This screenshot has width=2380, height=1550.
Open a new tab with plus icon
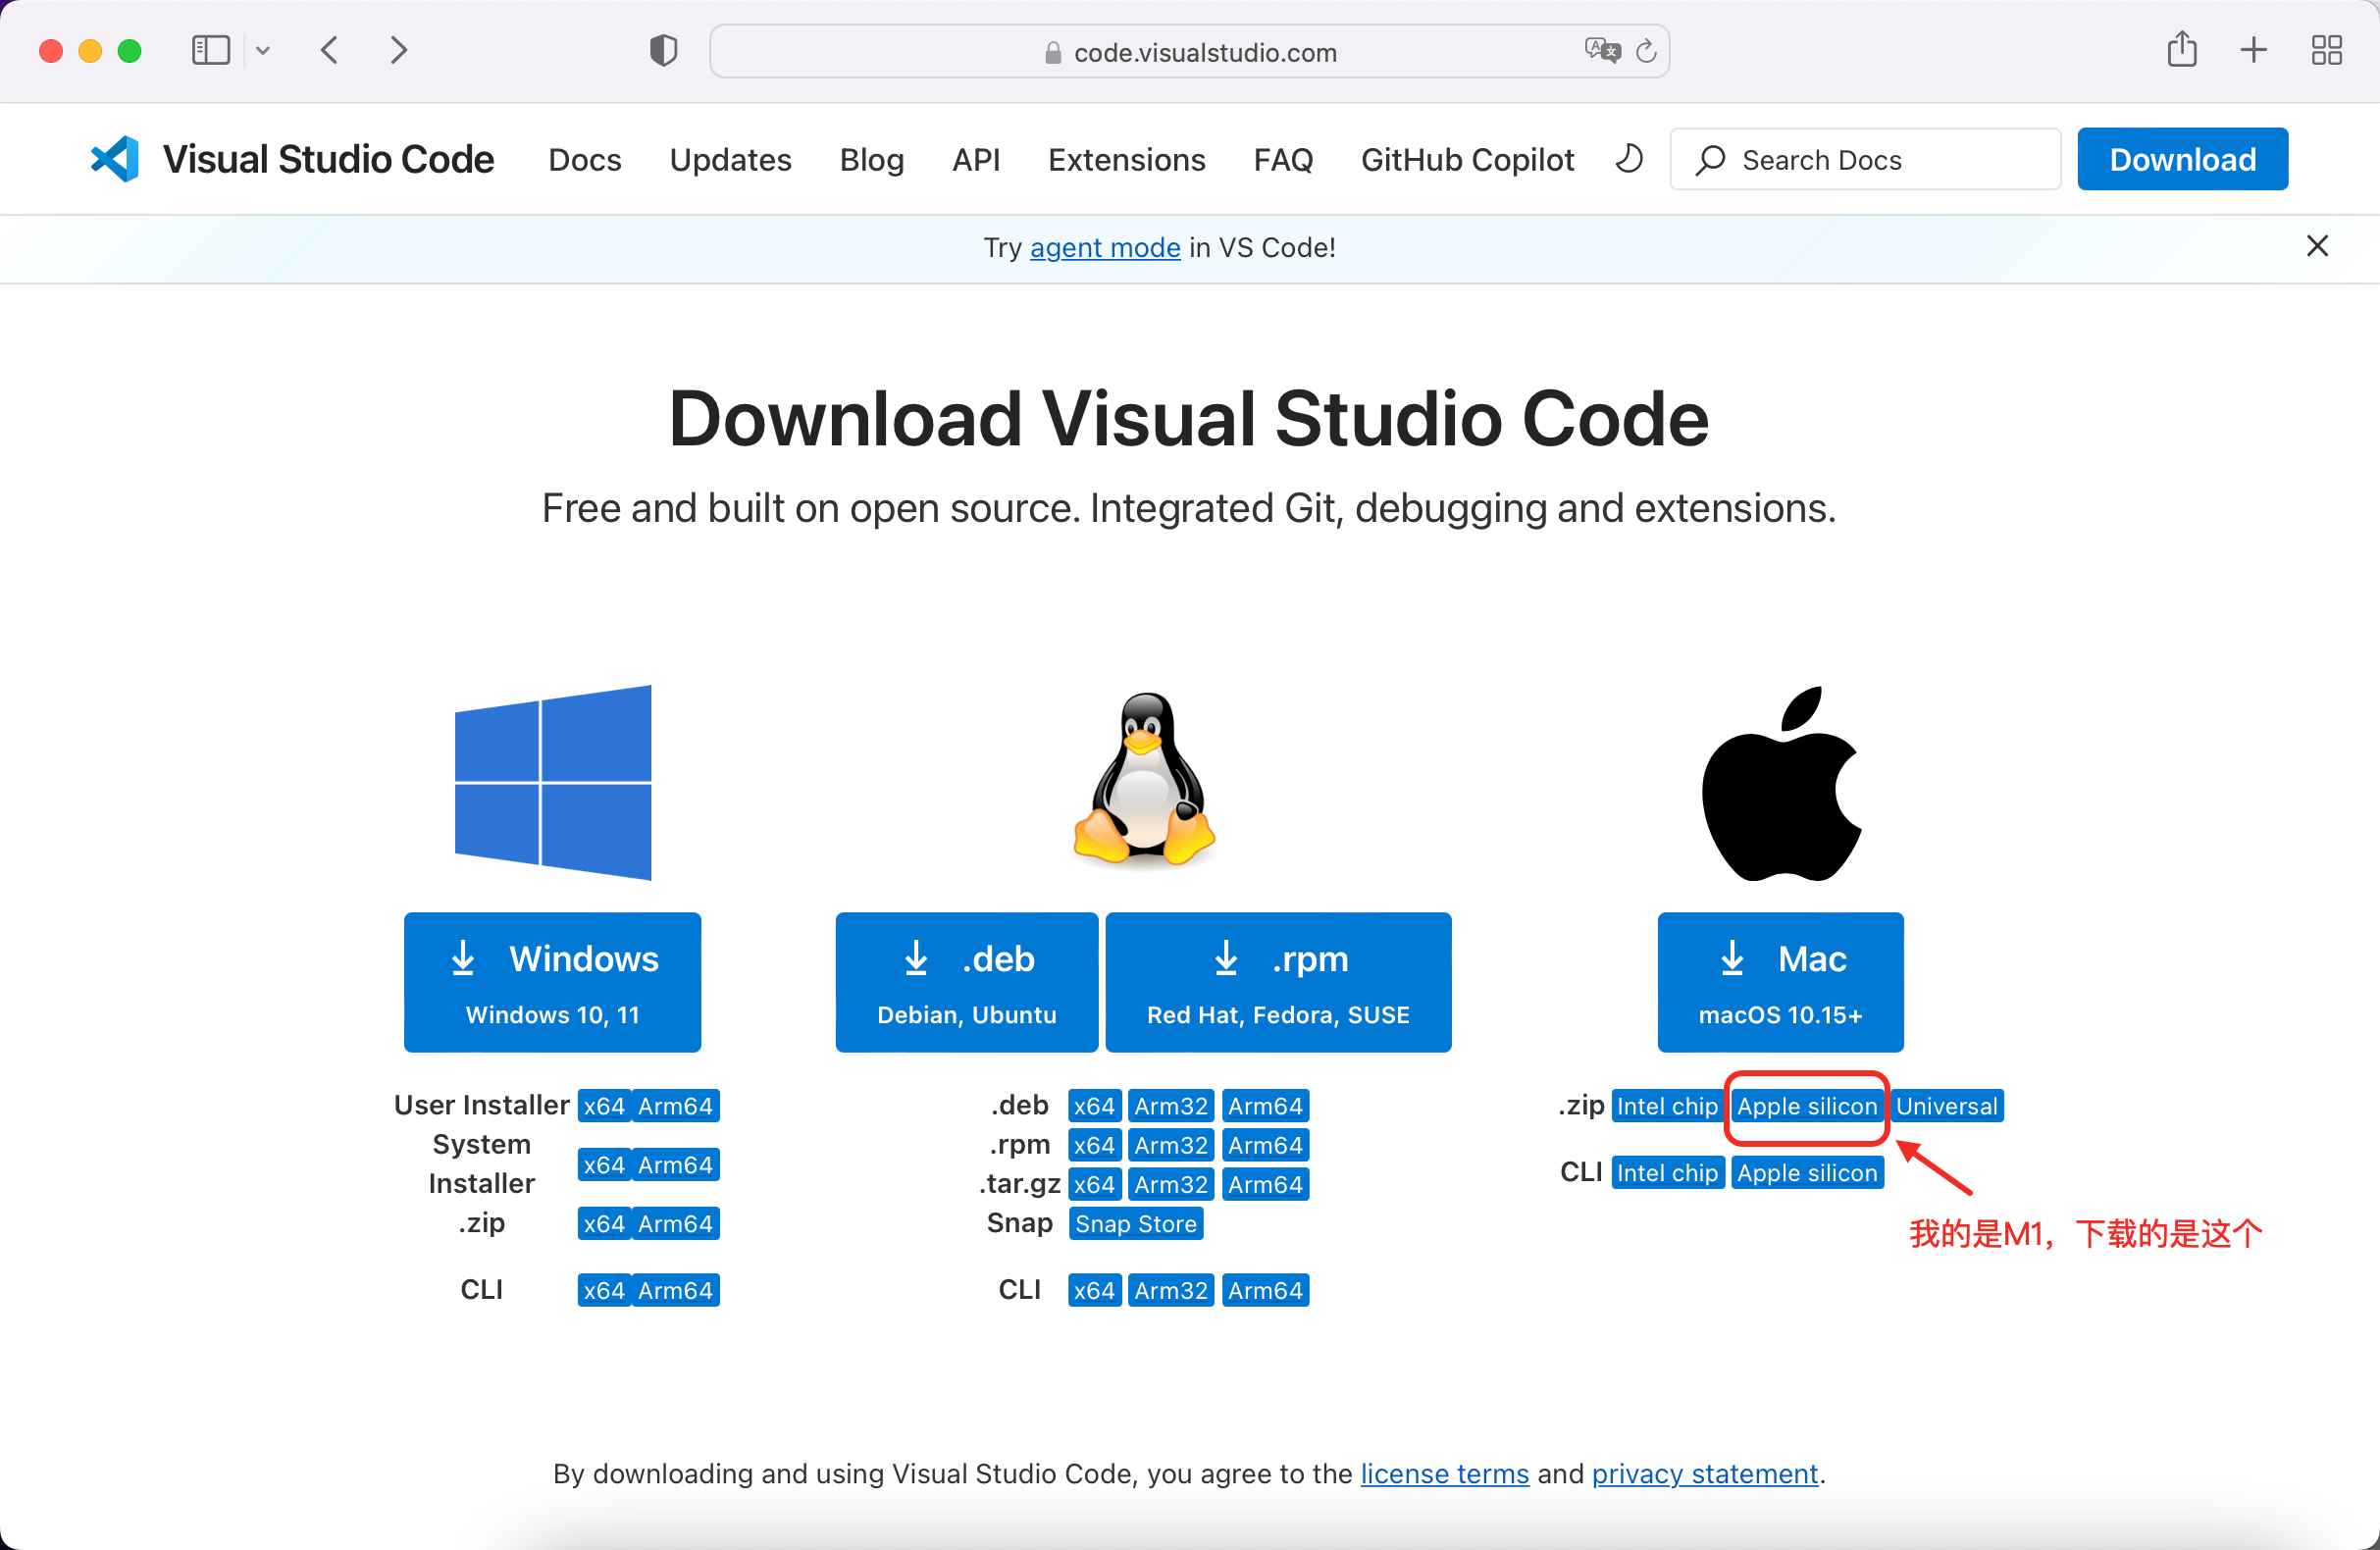(x=2253, y=50)
